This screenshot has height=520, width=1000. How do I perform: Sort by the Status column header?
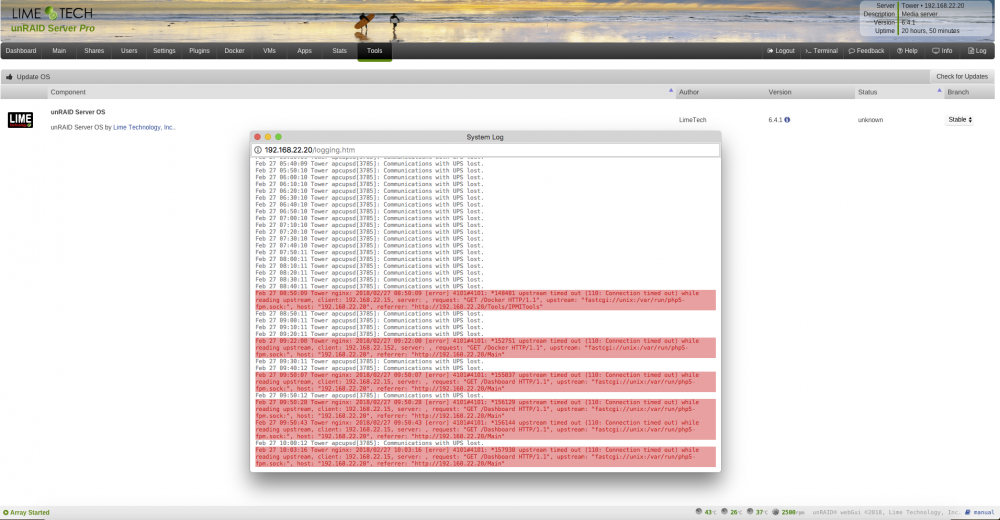pyautogui.click(x=867, y=93)
